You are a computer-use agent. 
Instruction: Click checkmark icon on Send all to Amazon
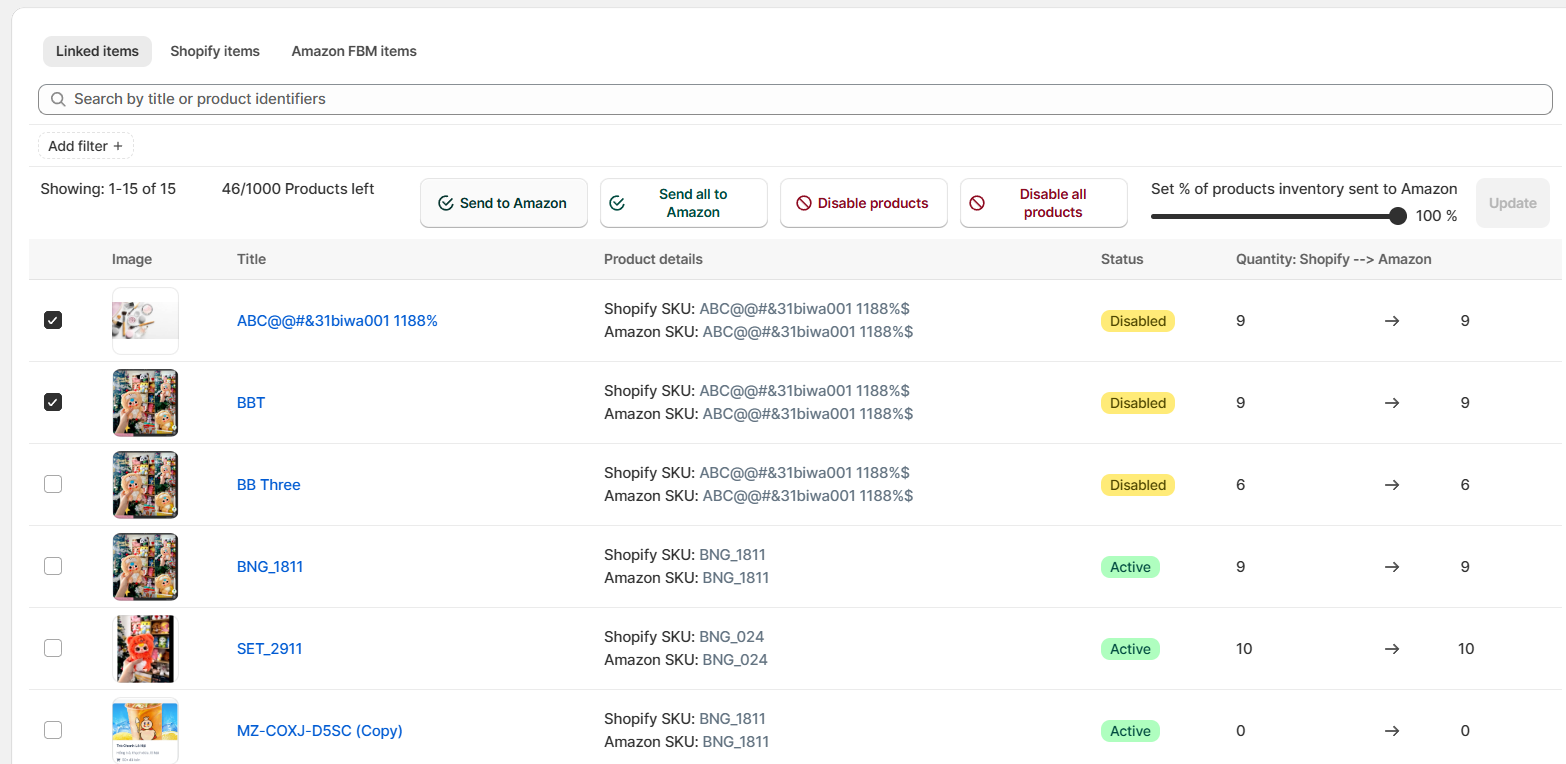[x=617, y=203]
